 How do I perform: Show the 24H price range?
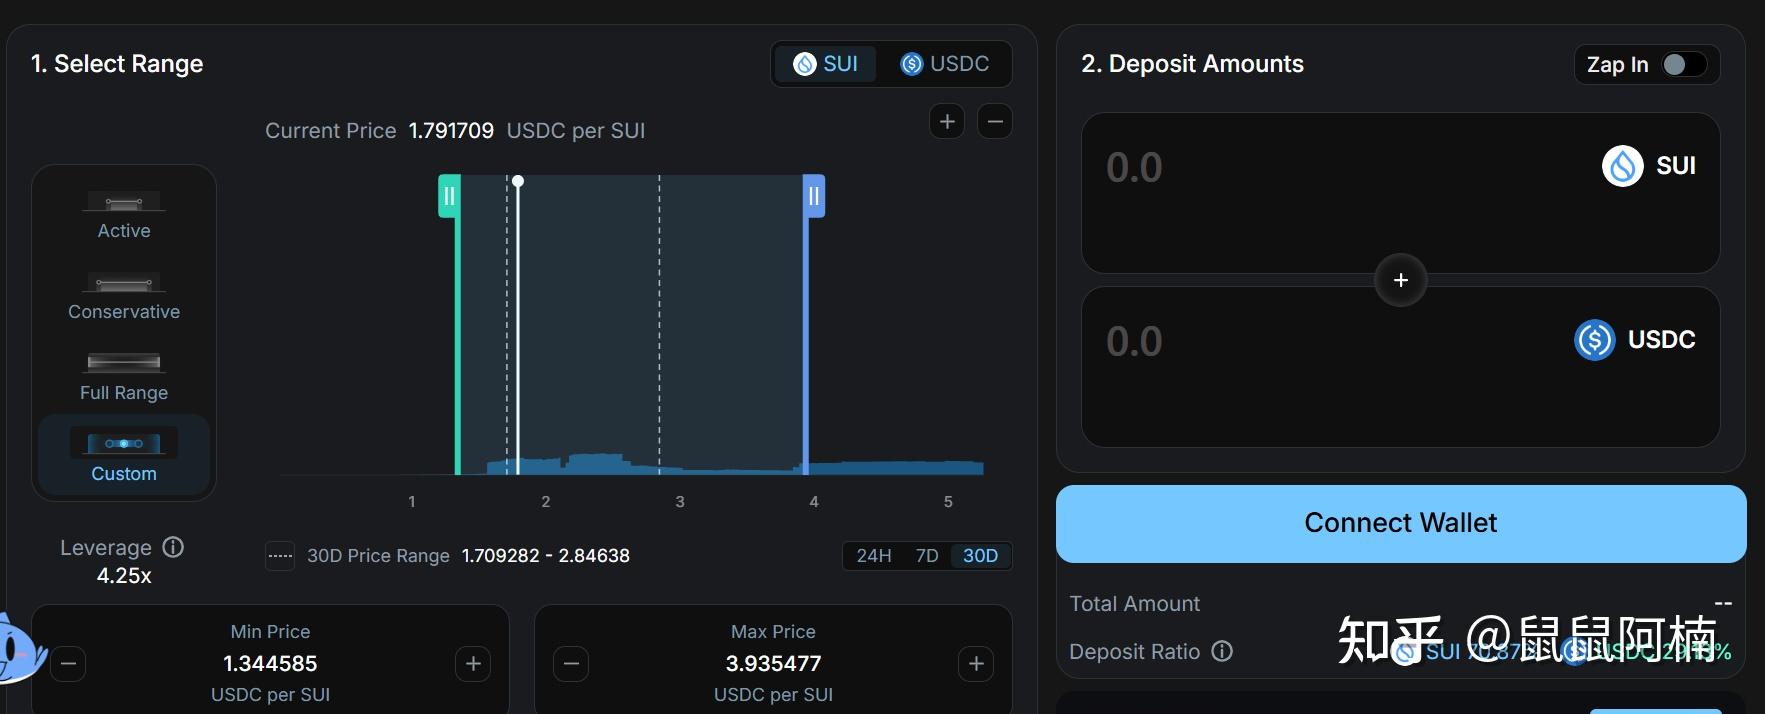[x=873, y=556]
